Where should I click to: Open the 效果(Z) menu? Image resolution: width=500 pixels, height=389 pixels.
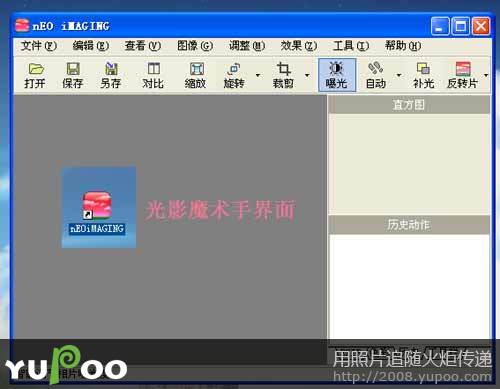point(299,46)
